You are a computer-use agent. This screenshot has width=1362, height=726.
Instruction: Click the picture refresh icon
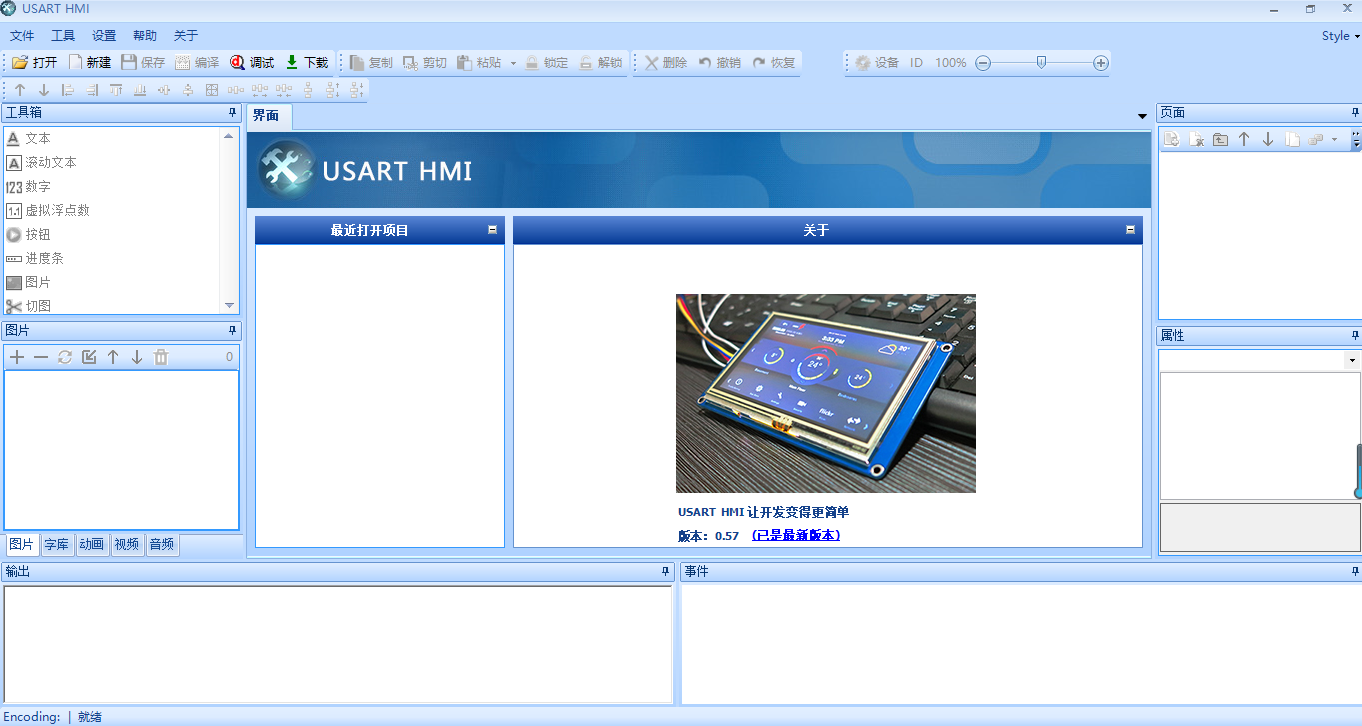(x=65, y=357)
